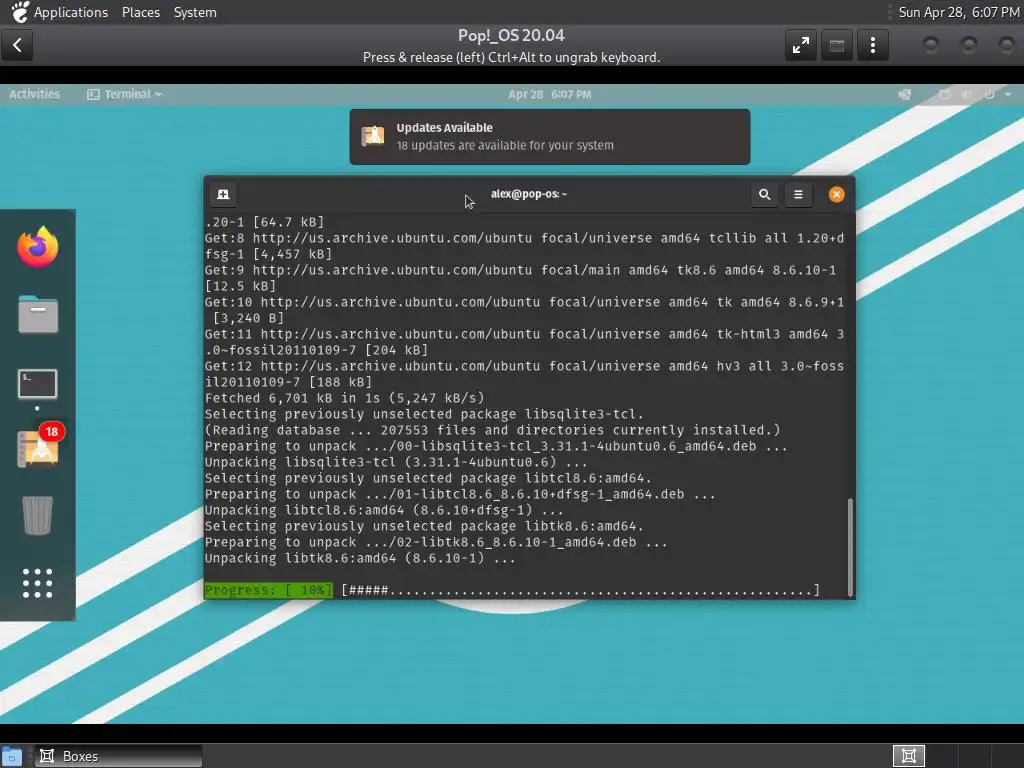Open Firefox from the Pop!_OS dock
This screenshot has width=1024, height=768.
click(x=37, y=247)
